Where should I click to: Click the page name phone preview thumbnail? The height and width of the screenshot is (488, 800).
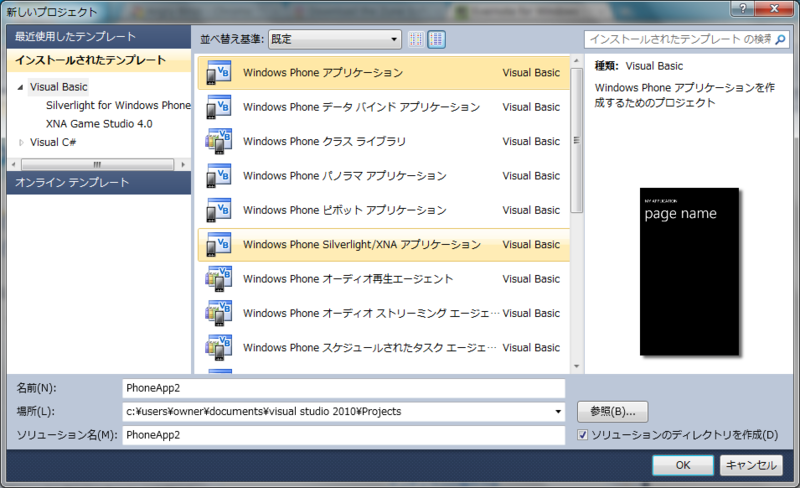(x=689, y=272)
